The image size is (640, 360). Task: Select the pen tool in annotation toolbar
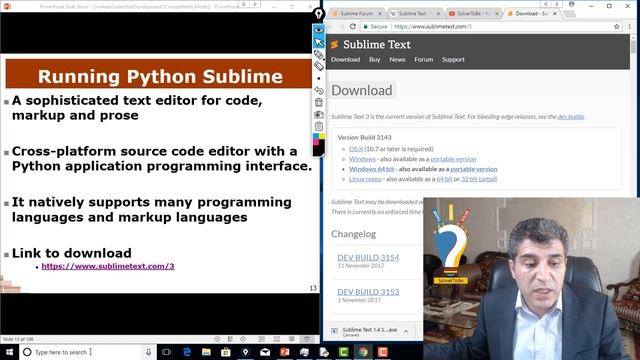pyautogui.click(x=318, y=55)
